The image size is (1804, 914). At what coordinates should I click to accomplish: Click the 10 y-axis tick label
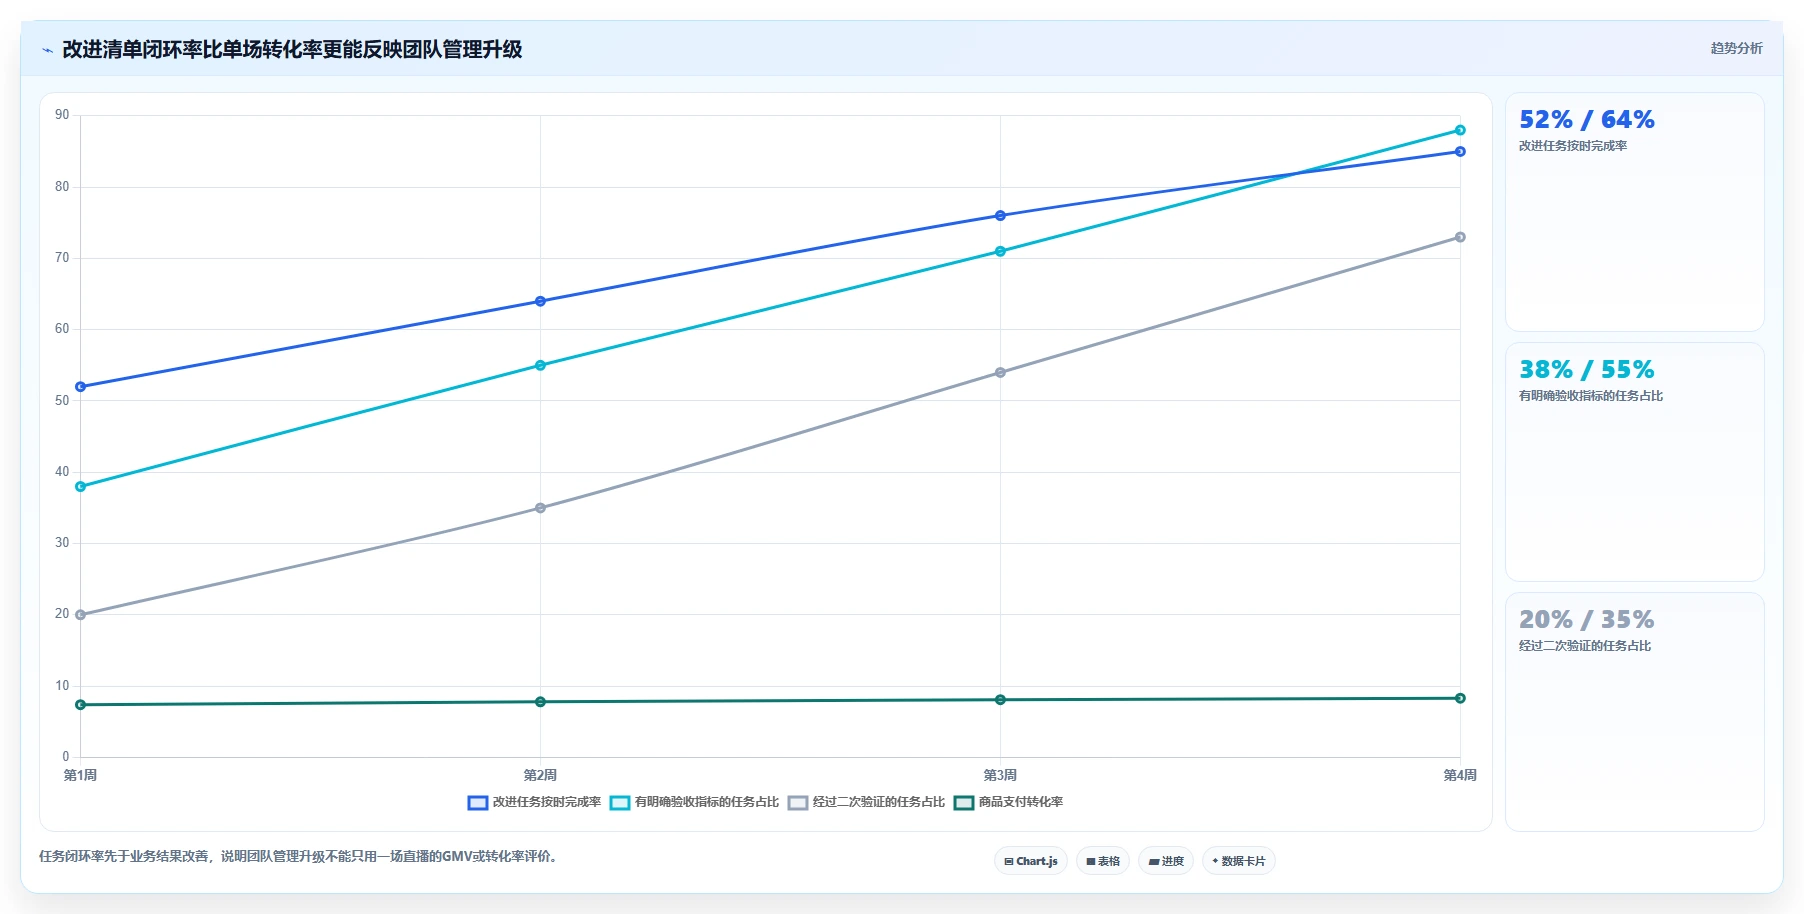[x=62, y=686]
